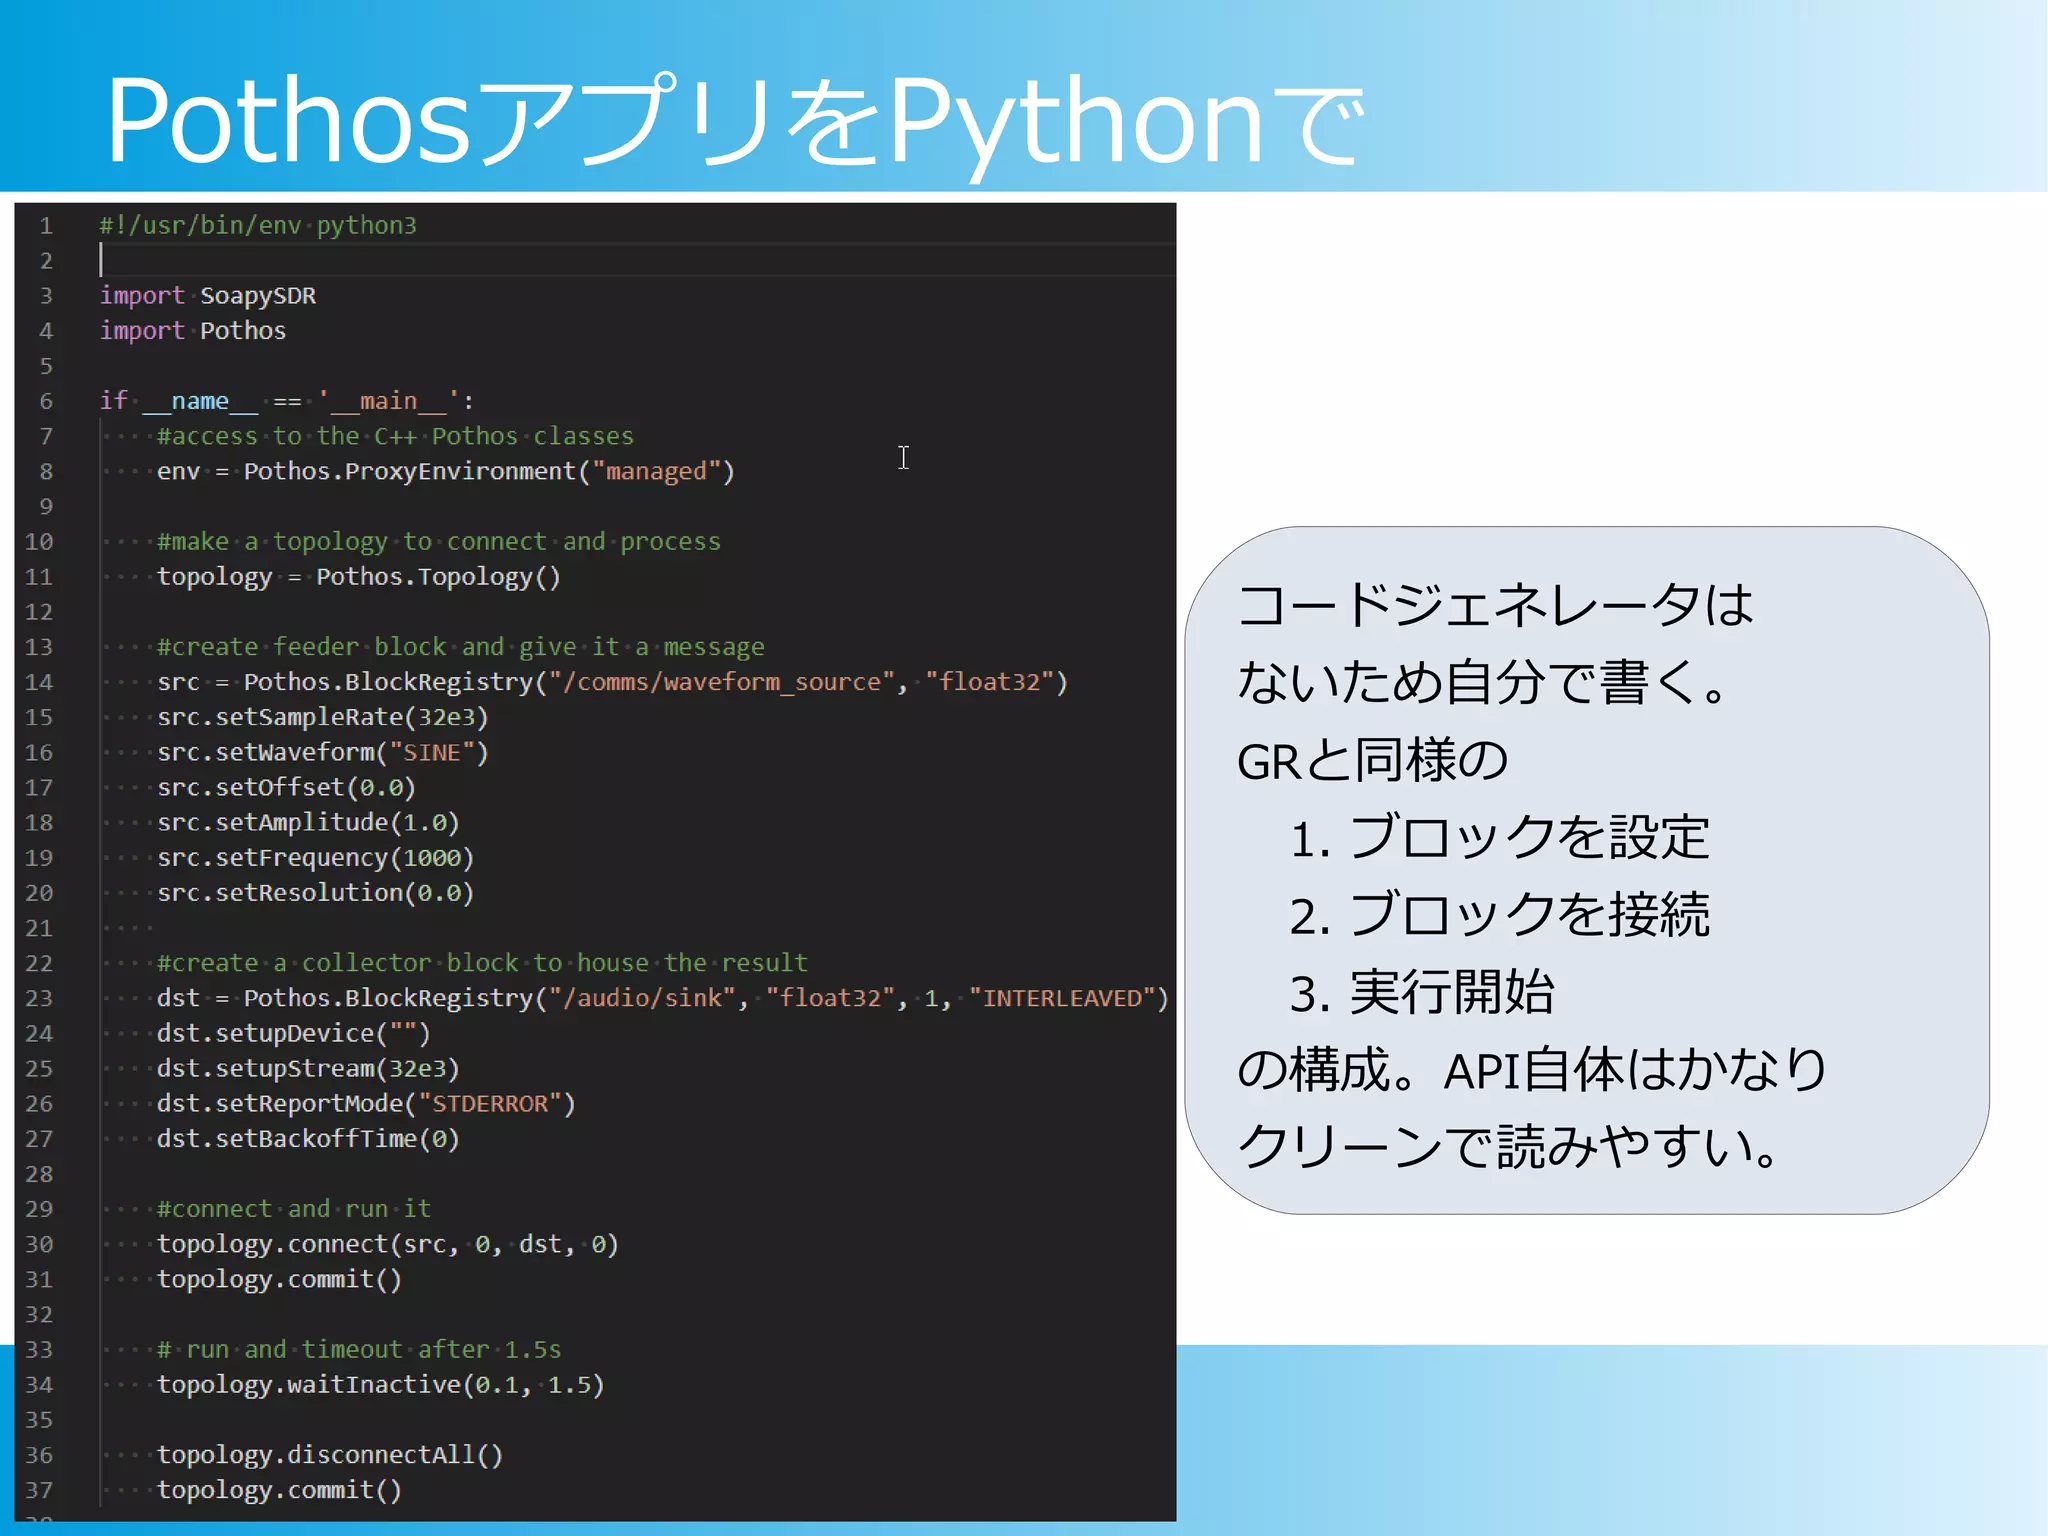This screenshot has height=1536, width=2048.
Task: Click comment '#connect and run it'
Action: [294, 1209]
